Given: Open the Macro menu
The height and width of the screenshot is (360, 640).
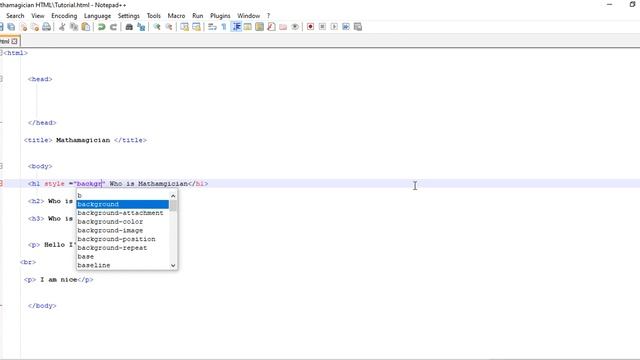Looking at the screenshot, I should tap(176, 16).
